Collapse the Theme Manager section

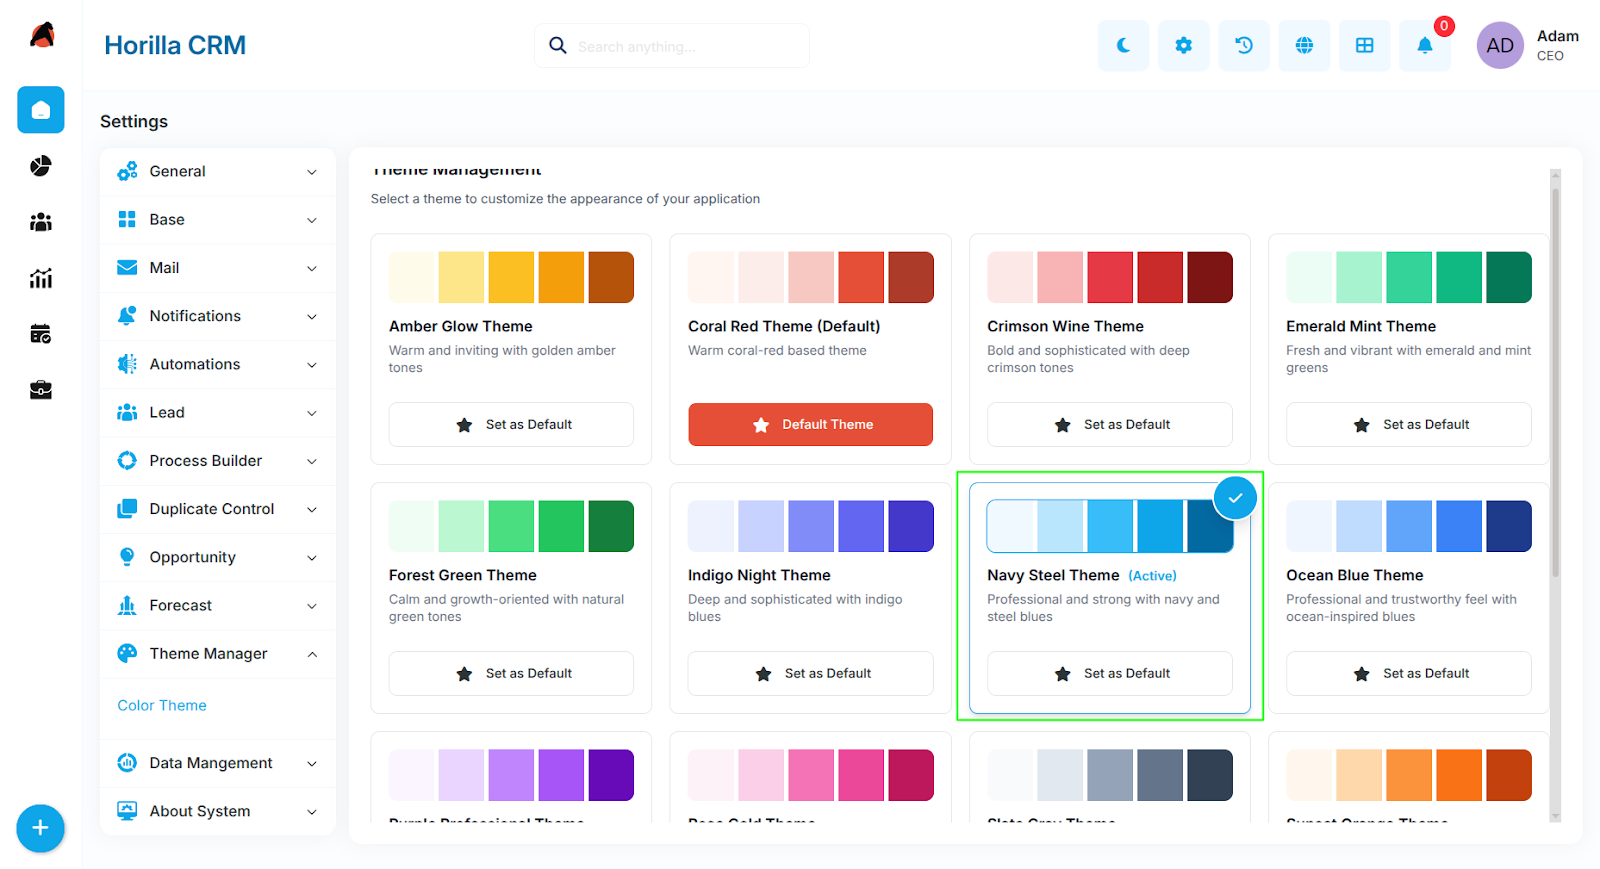click(218, 654)
